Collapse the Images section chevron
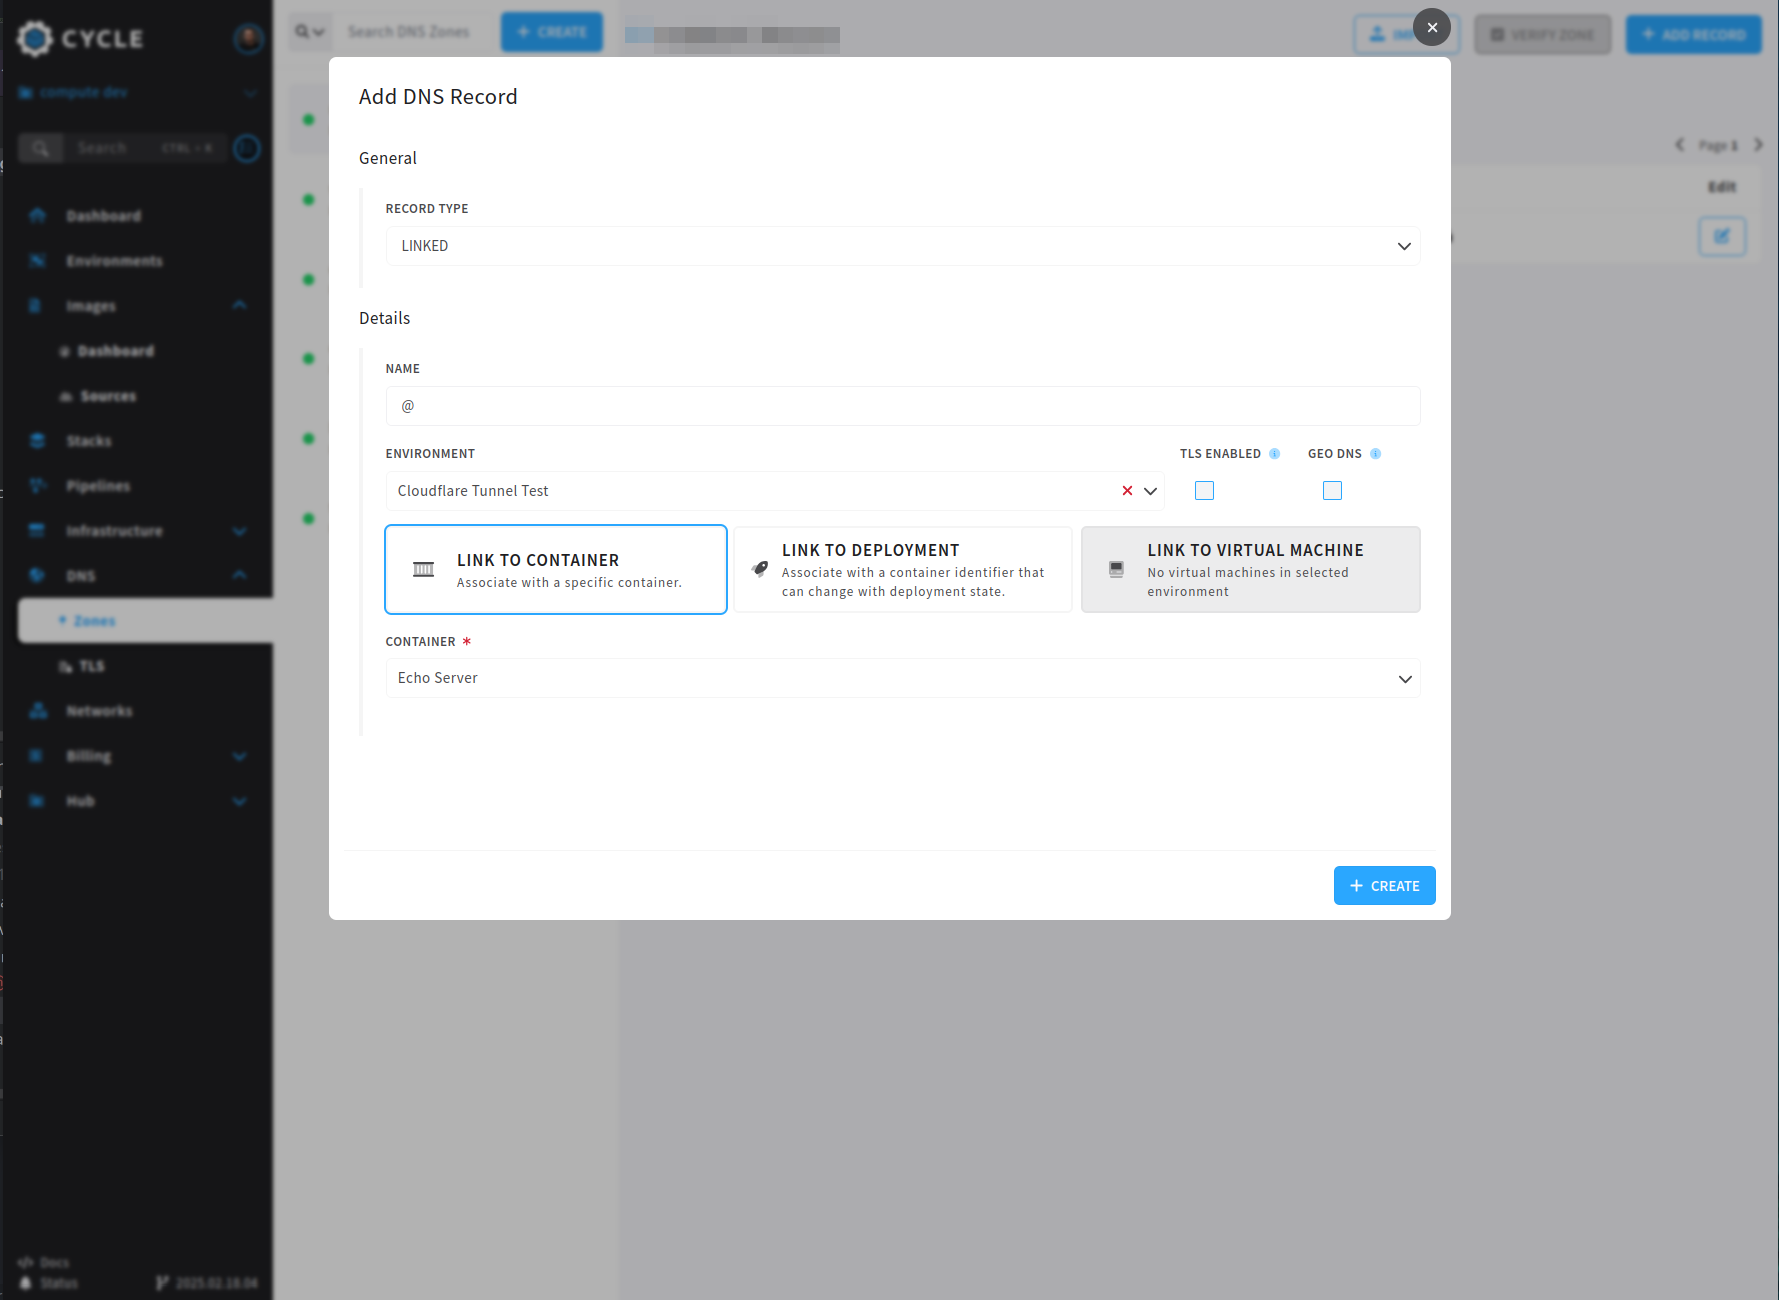 240,306
